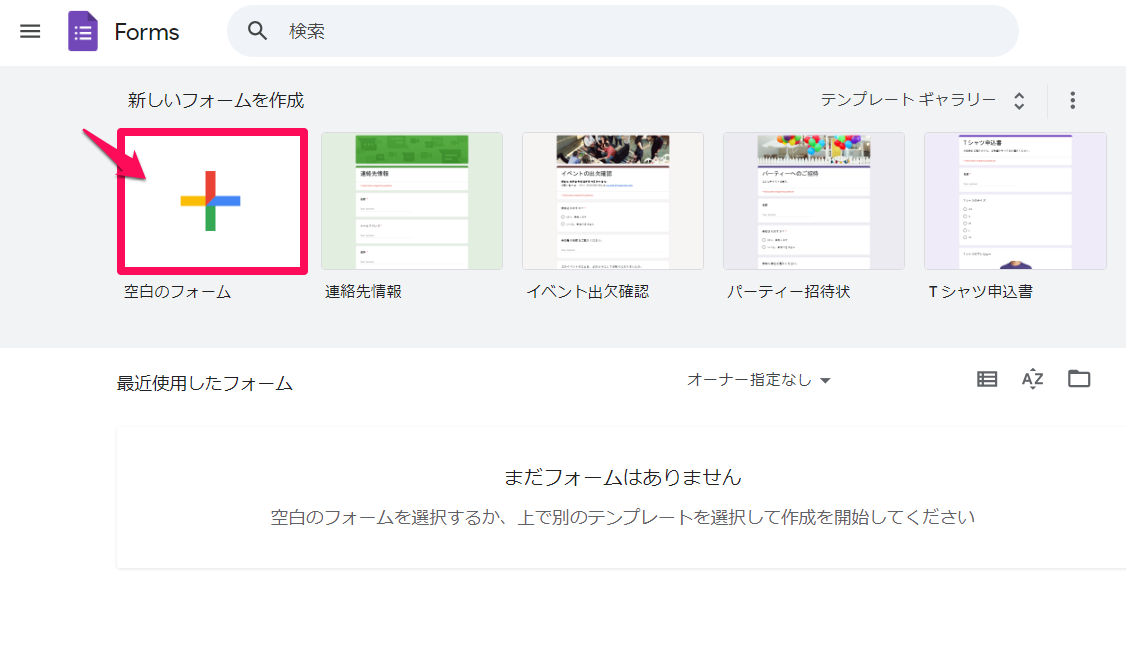Viewport: 1126px width, 648px height.
Task: Focus the 検索 search field
Action: tap(623, 31)
